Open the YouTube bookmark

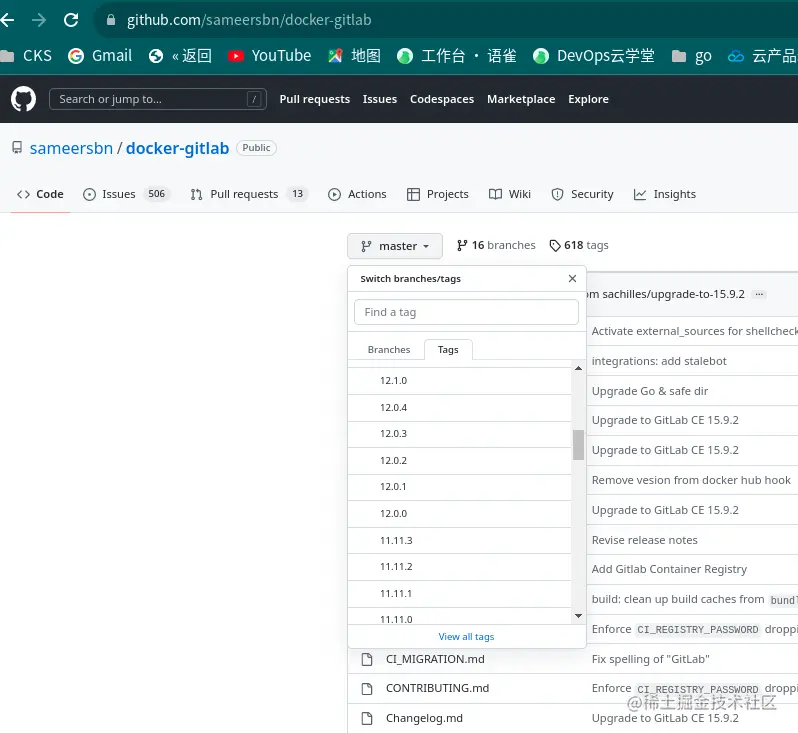(270, 55)
